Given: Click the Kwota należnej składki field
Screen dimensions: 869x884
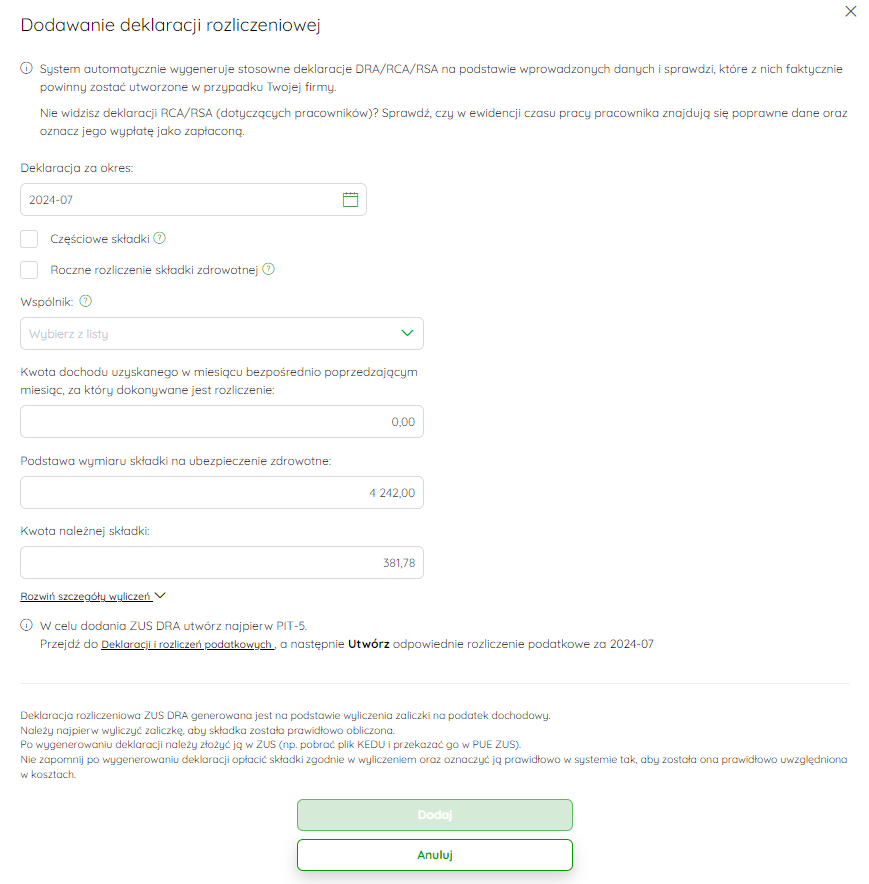Looking at the screenshot, I should (222, 562).
